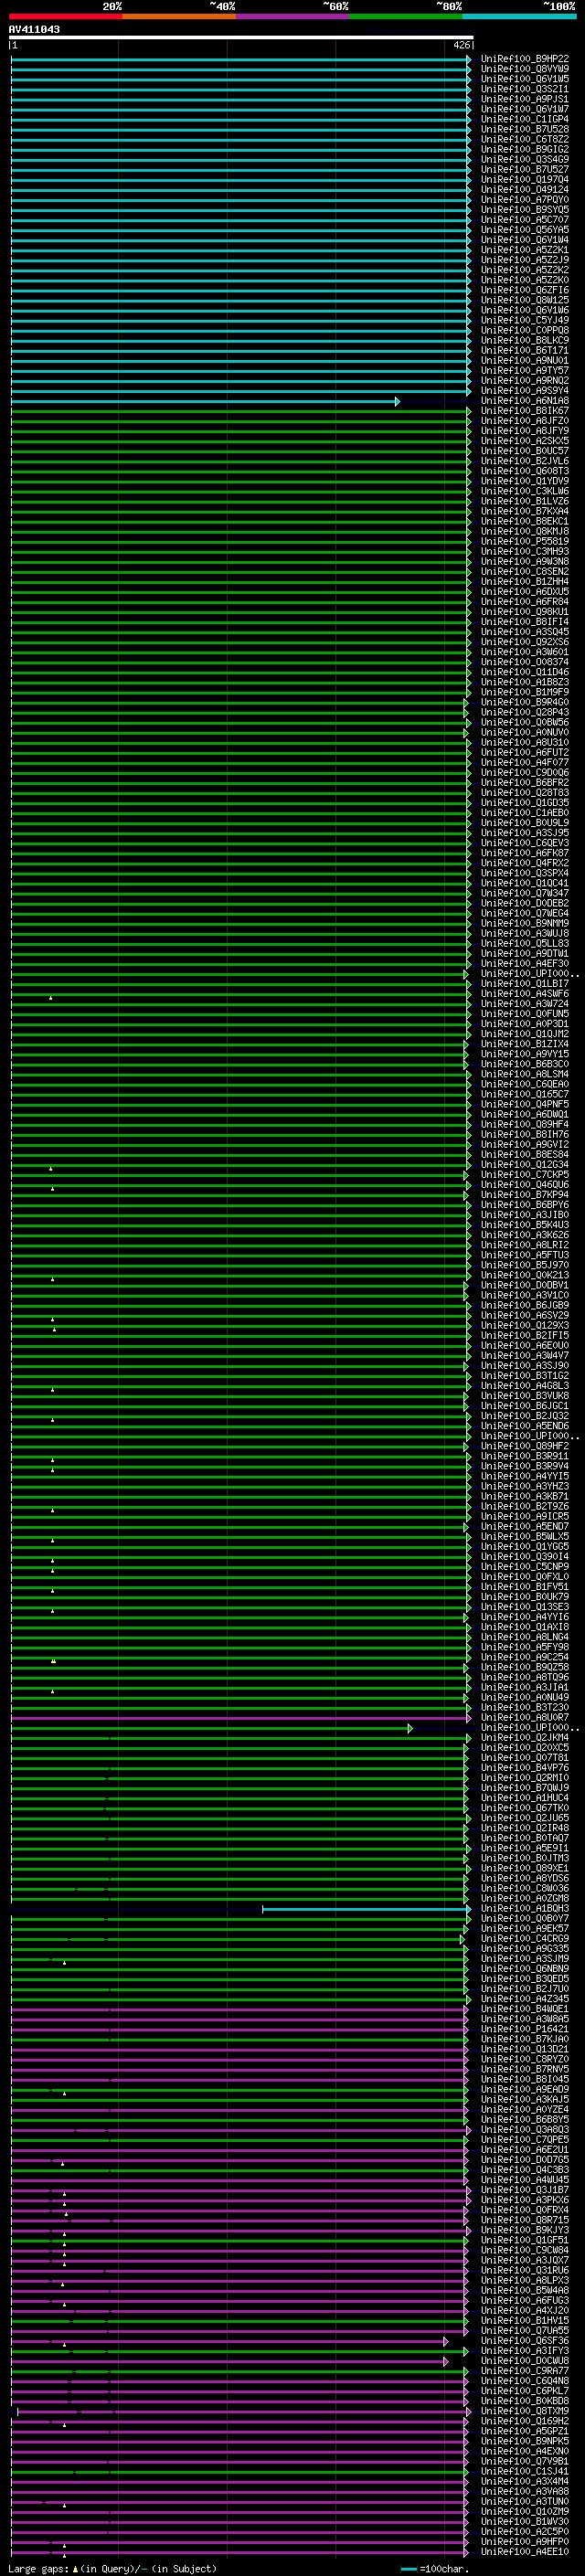Click the shortened cyan bar for UniRef100_A6N1A8

(x=205, y=401)
